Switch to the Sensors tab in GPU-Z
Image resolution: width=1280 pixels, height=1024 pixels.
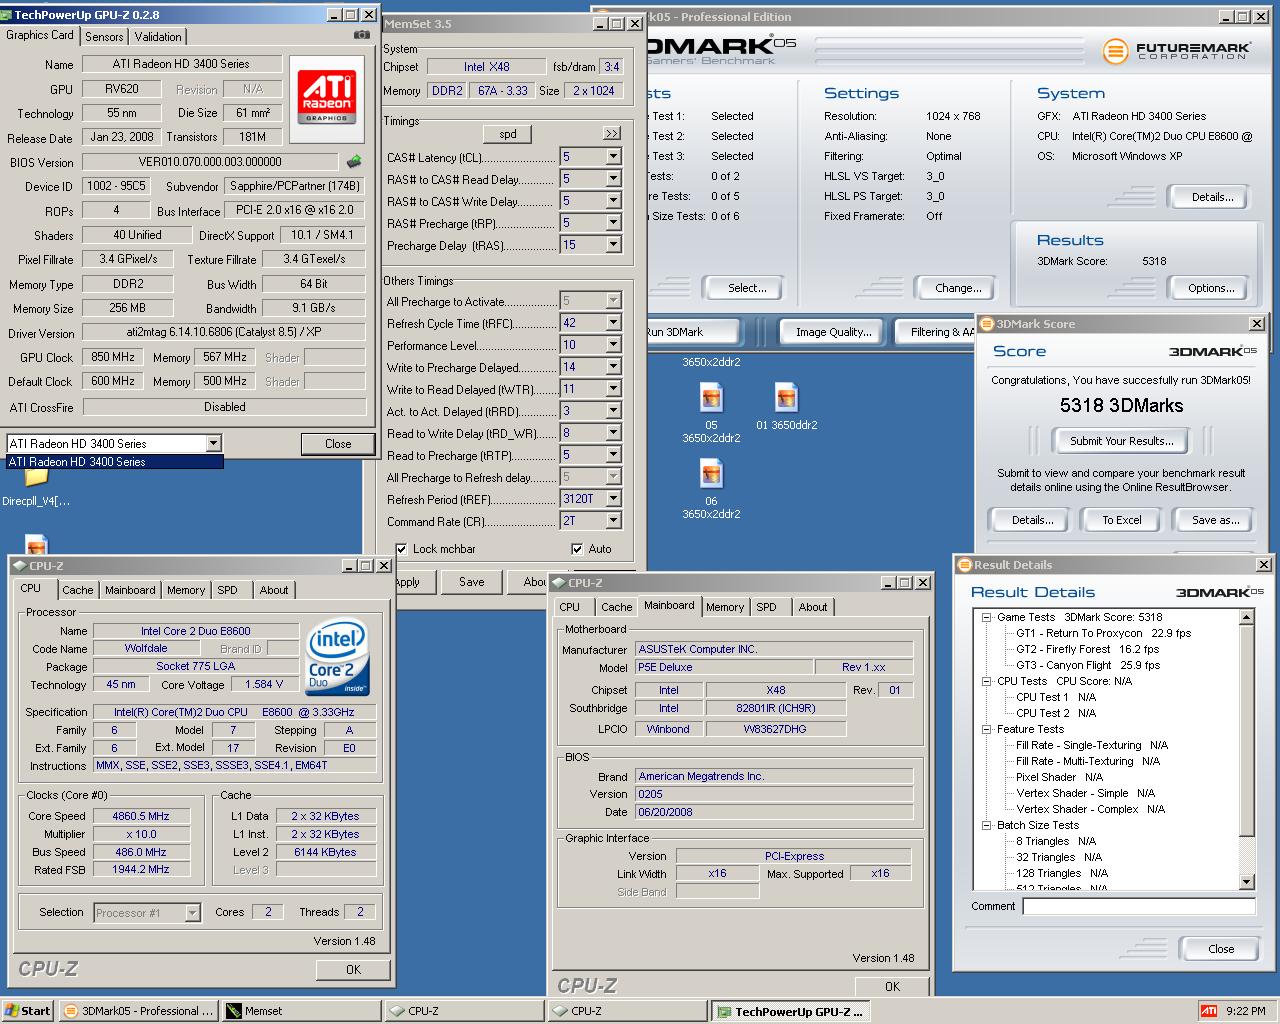[x=104, y=36]
